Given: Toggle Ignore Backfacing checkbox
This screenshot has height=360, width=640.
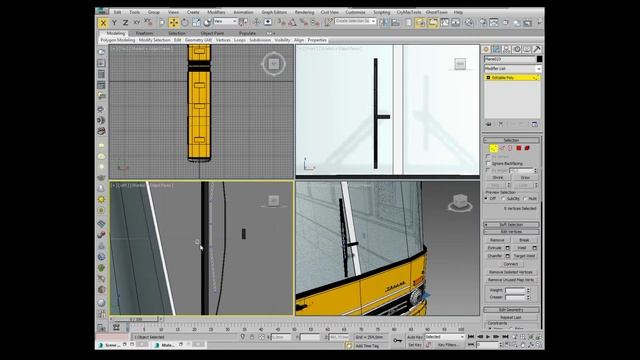Looking at the screenshot, I should [x=488, y=163].
